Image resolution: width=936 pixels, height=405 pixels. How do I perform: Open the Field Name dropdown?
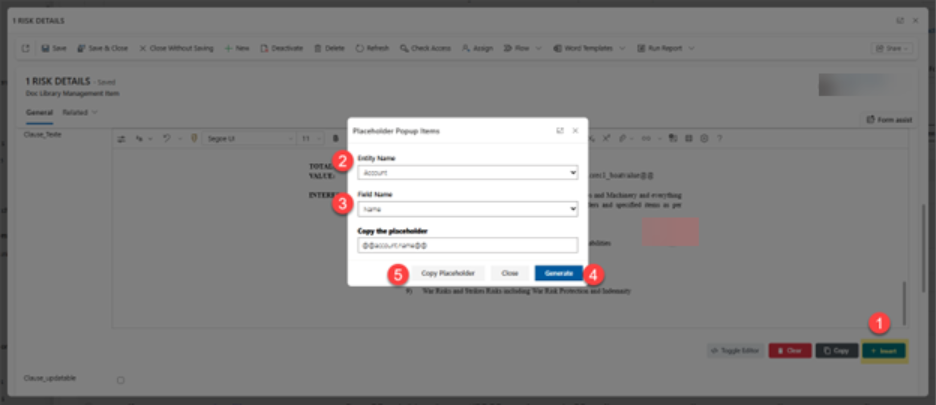click(467, 209)
